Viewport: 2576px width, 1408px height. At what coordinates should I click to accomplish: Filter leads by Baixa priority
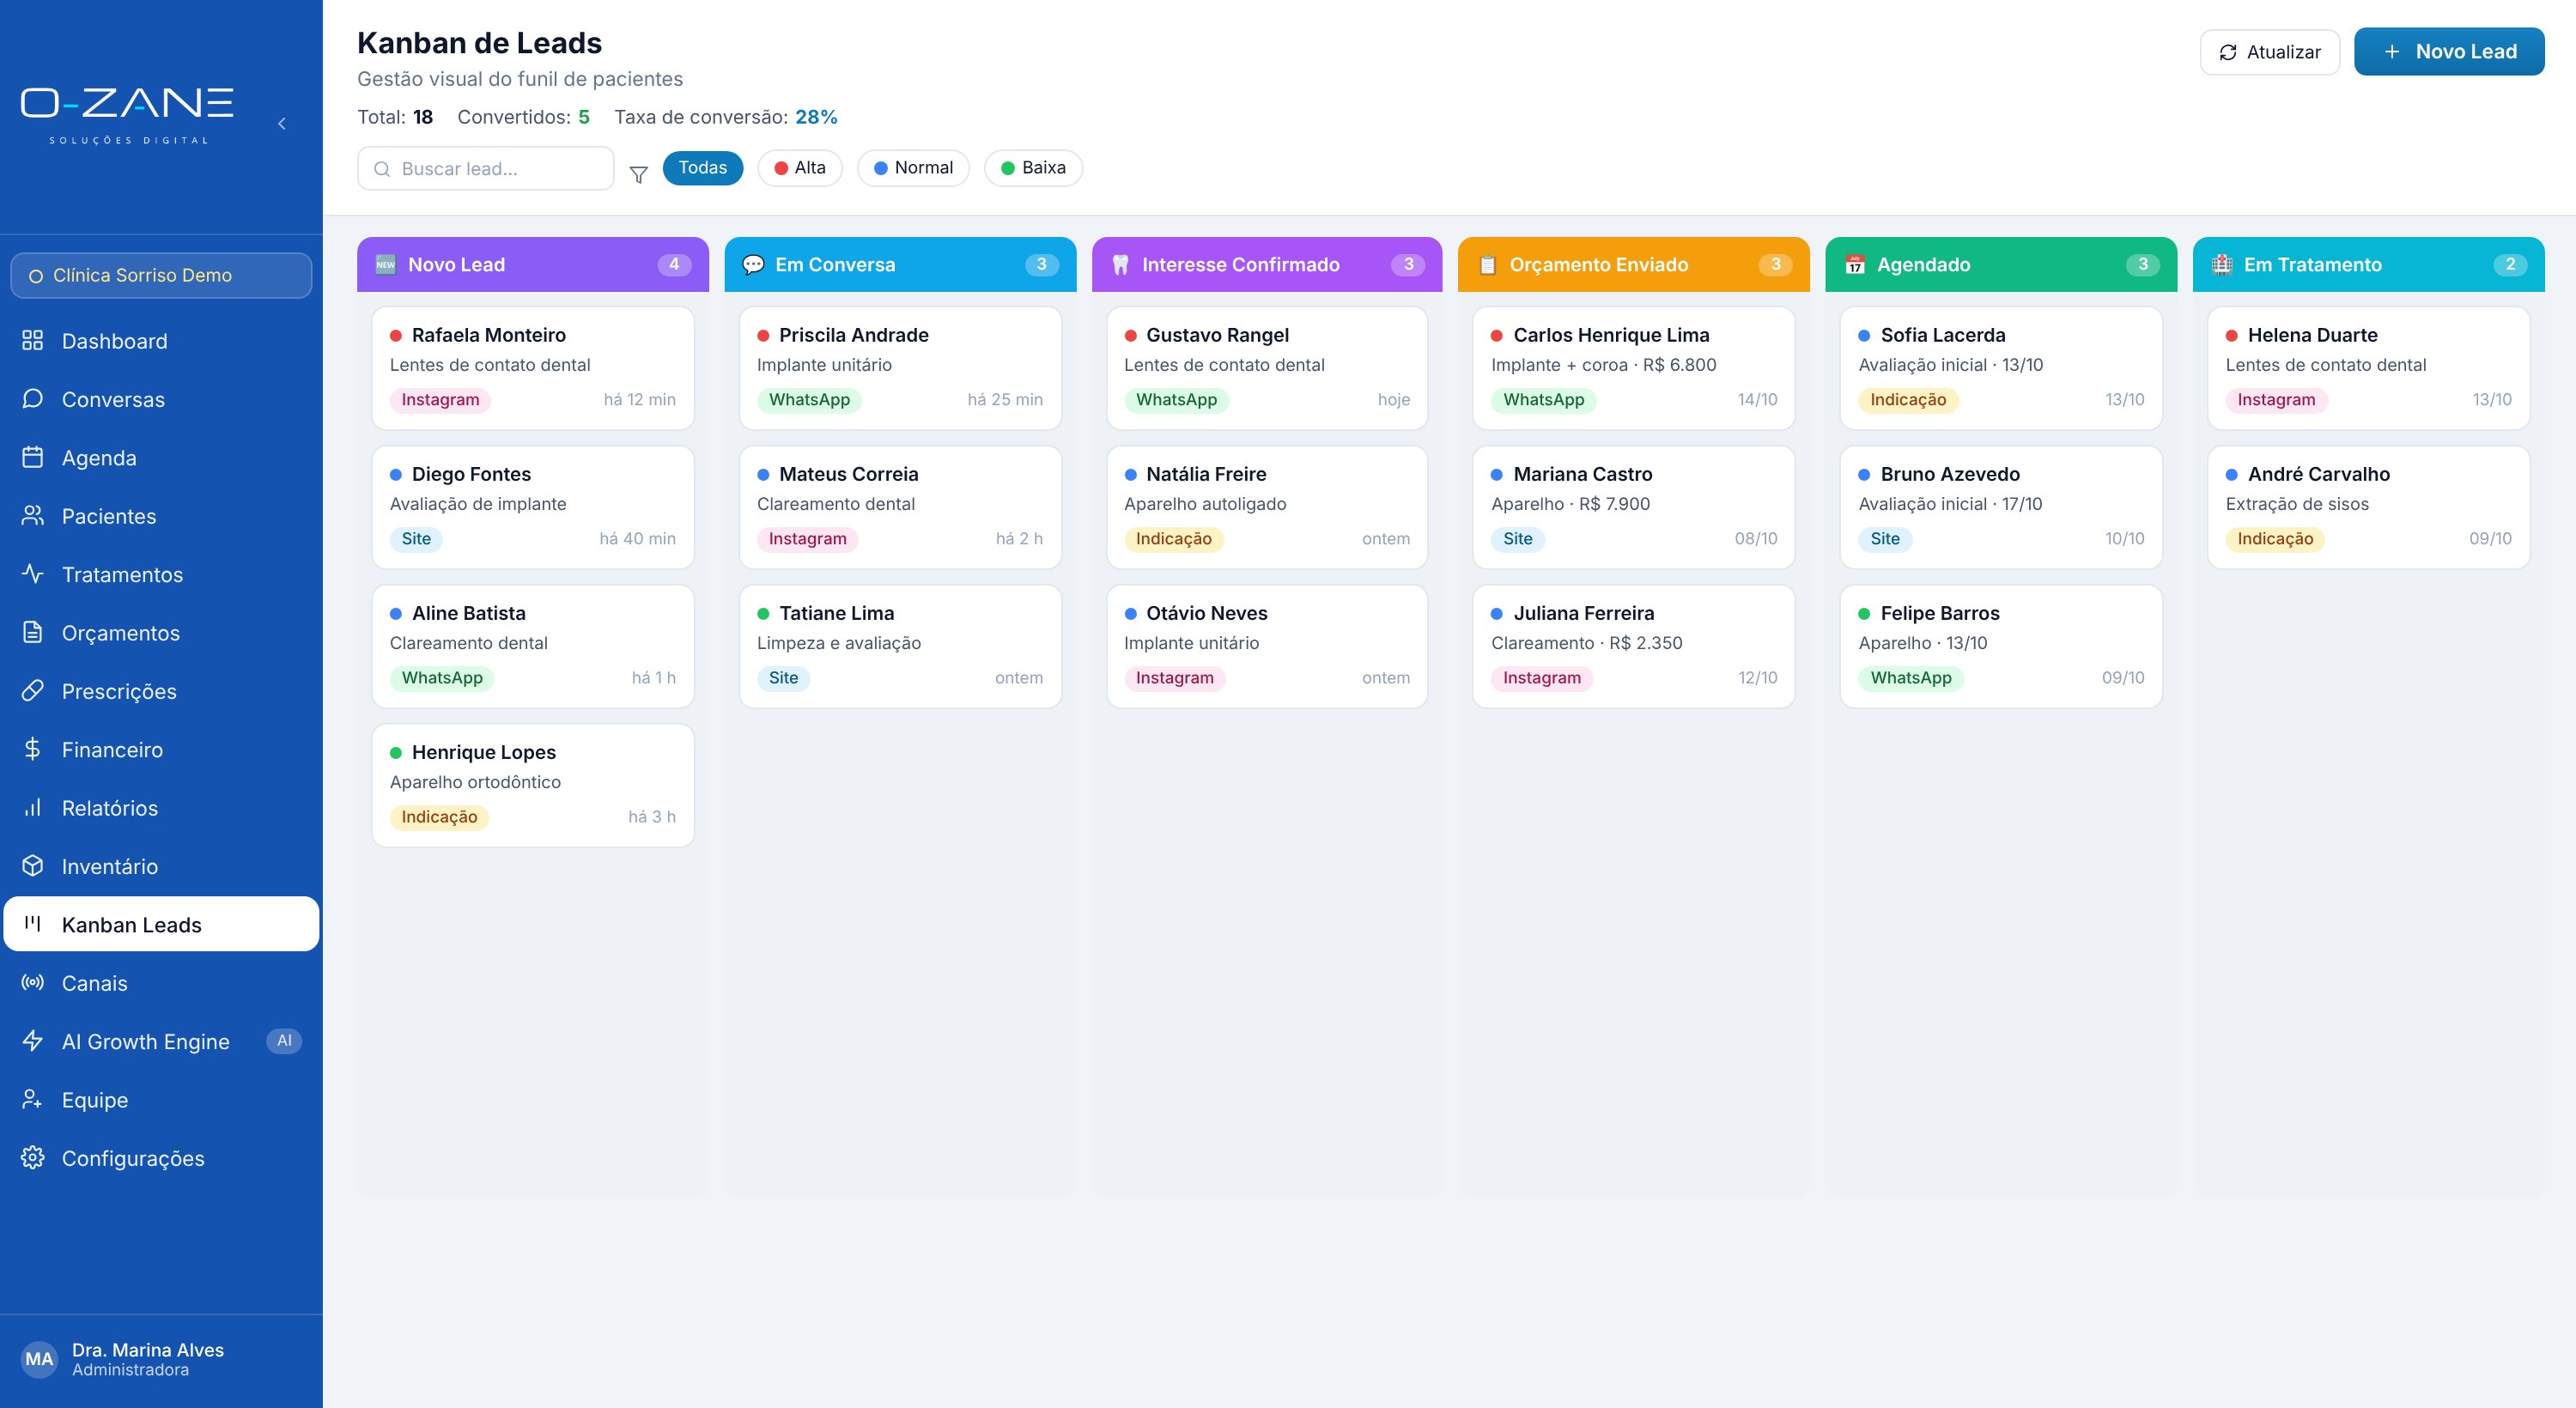pyautogui.click(x=1033, y=167)
